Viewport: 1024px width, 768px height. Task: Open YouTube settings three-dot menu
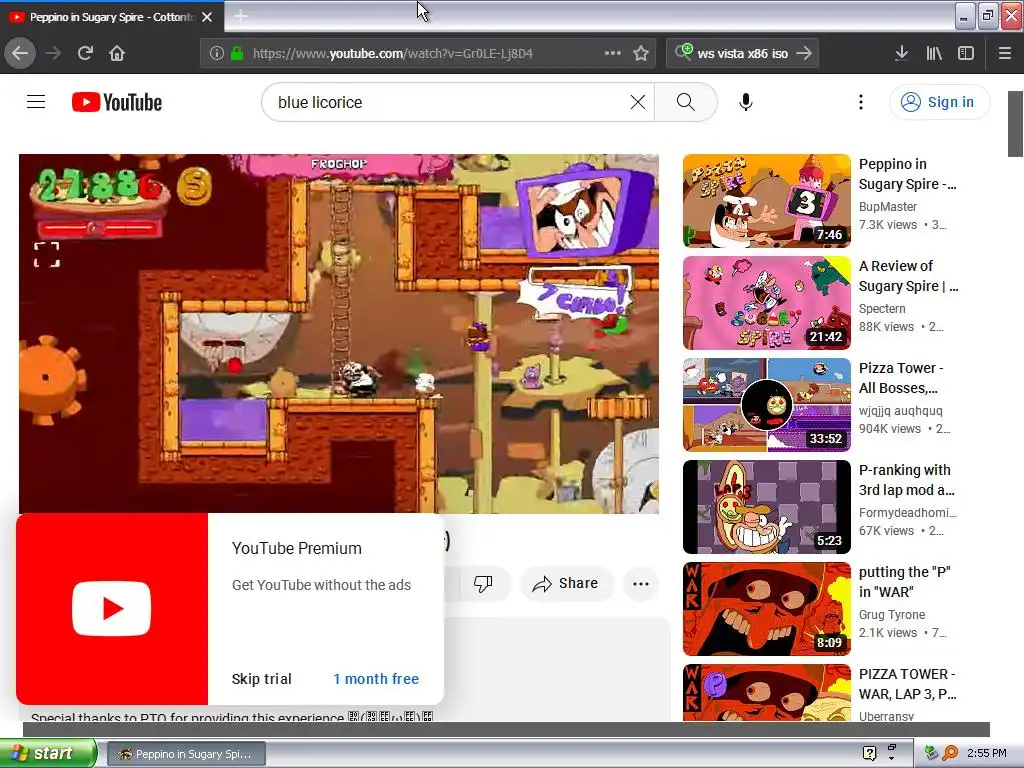861,102
